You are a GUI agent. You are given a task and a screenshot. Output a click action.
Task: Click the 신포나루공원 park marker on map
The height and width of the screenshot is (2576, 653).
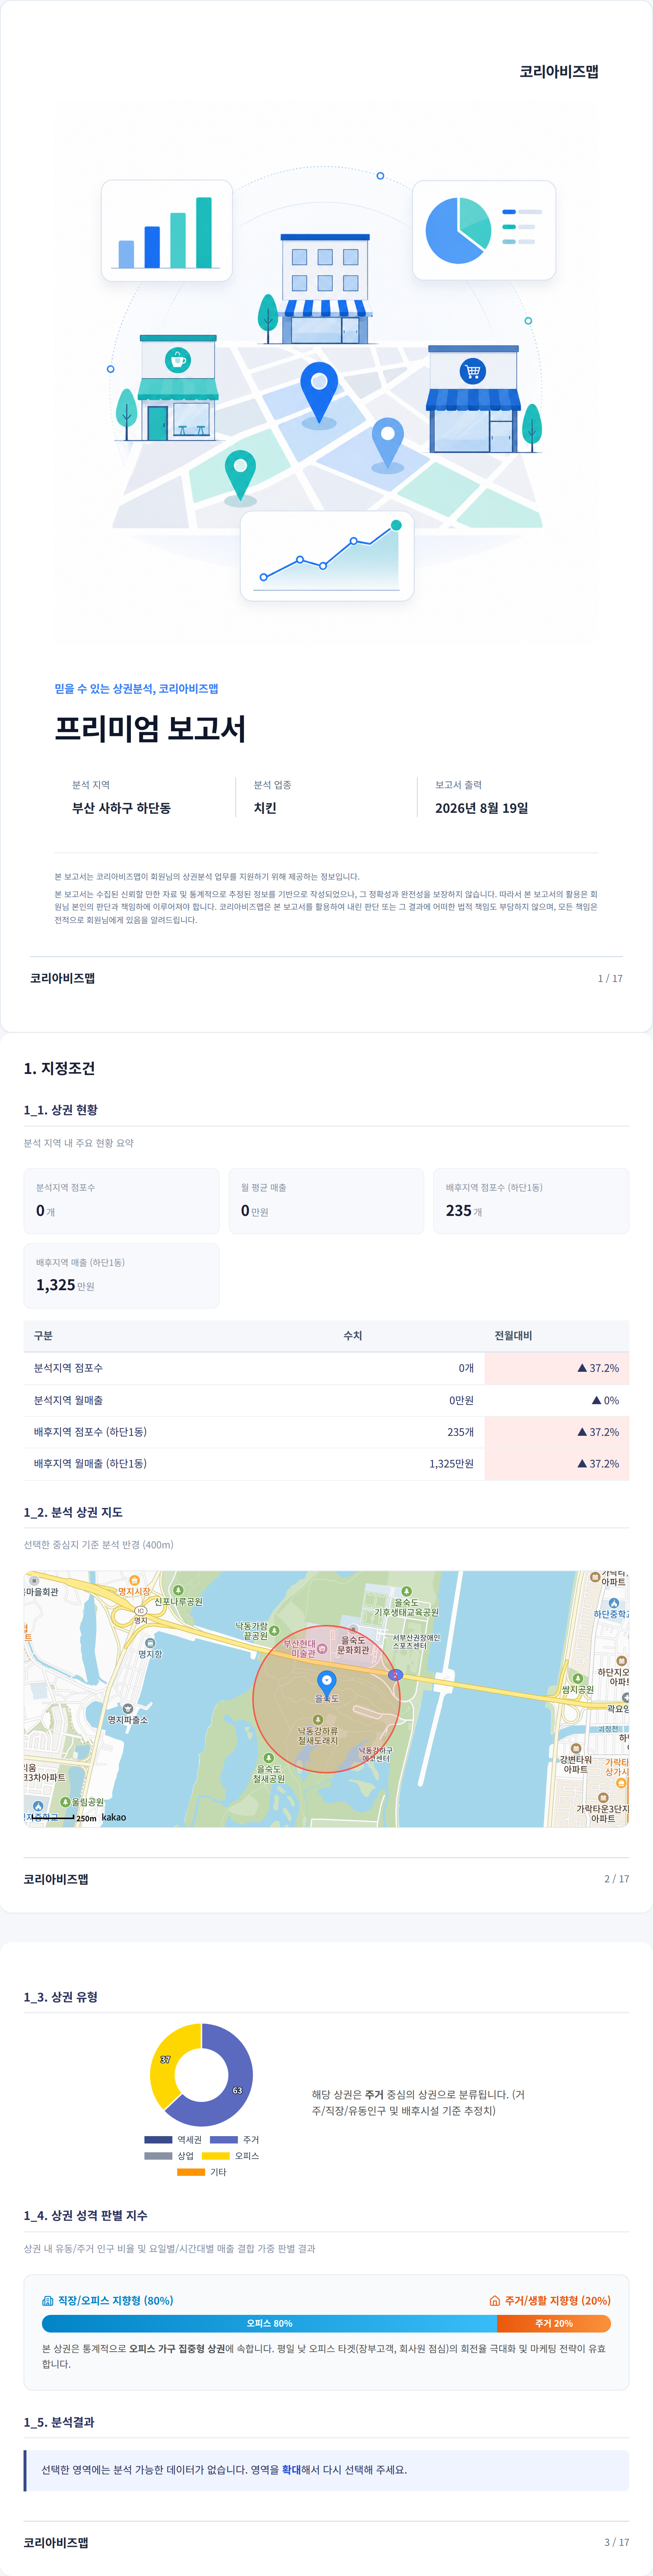click(x=178, y=1590)
